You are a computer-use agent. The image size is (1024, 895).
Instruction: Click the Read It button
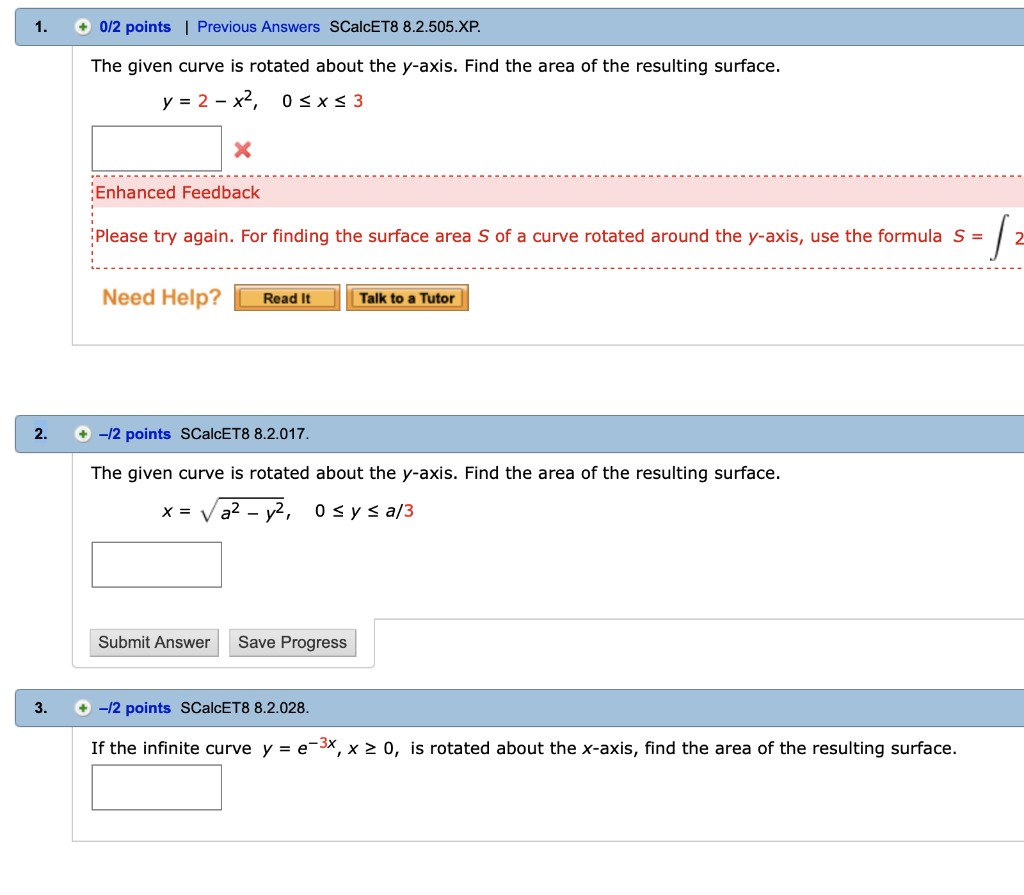pyautogui.click(x=286, y=297)
